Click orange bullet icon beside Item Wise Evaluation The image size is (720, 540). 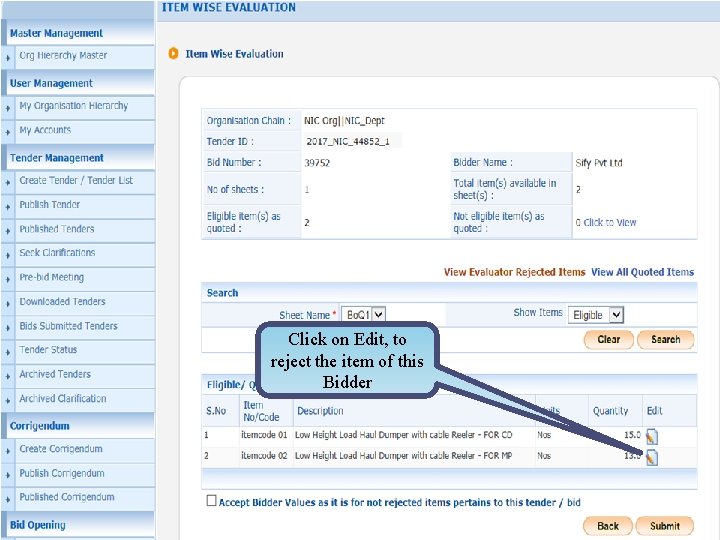(x=173, y=54)
